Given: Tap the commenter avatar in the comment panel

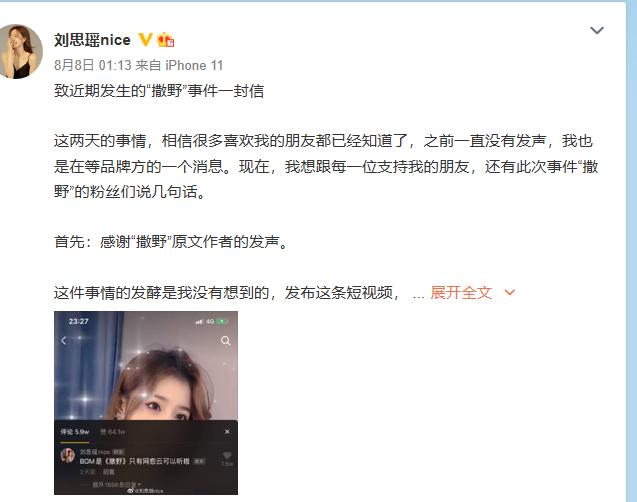Looking at the screenshot, I should tap(68, 455).
